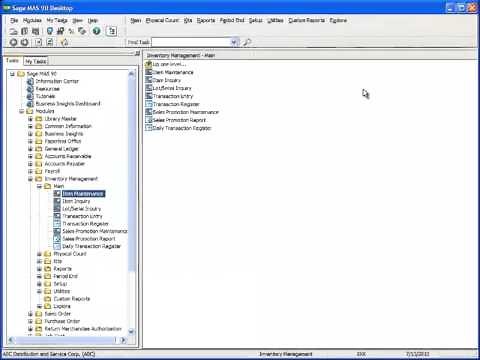Click Sales Promotion Report icon in tree
480x360 pixels.
[x=57, y=239]
